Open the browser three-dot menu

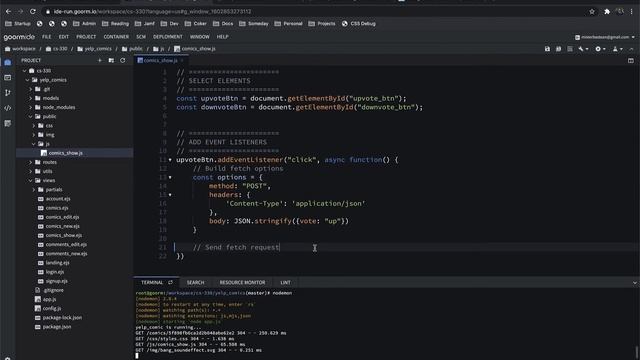[x=631, y=12]
